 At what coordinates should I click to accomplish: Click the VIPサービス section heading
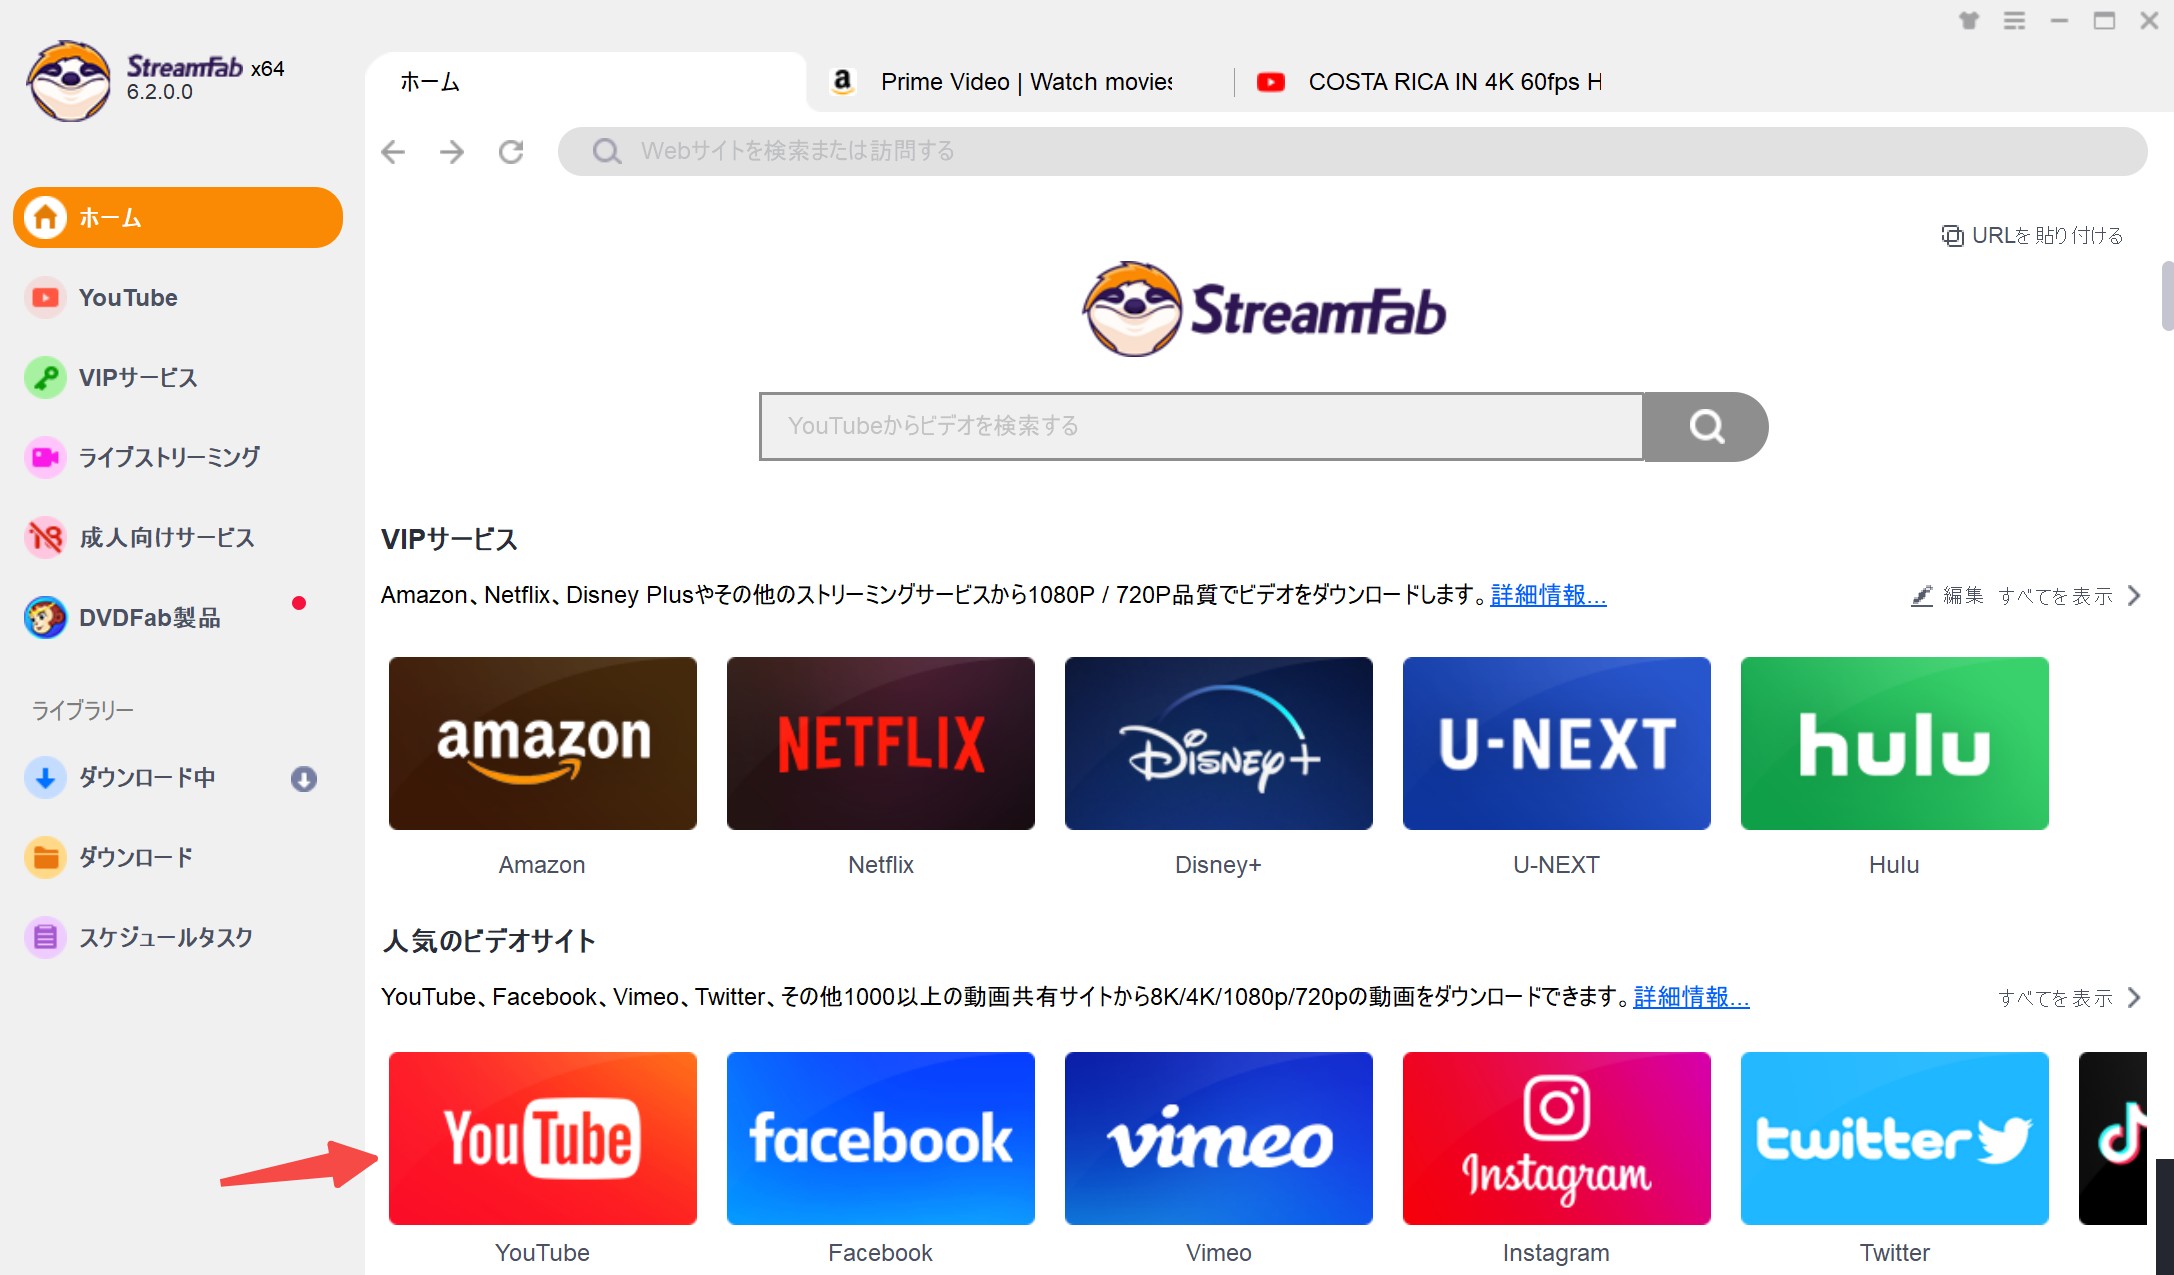click(449, 540)
